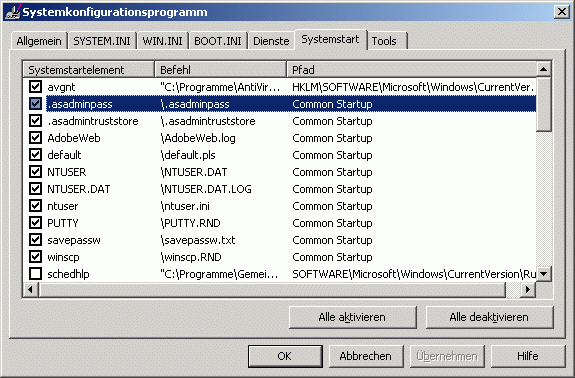
Task: Open the Dienste tab
Action: point(271,41)
